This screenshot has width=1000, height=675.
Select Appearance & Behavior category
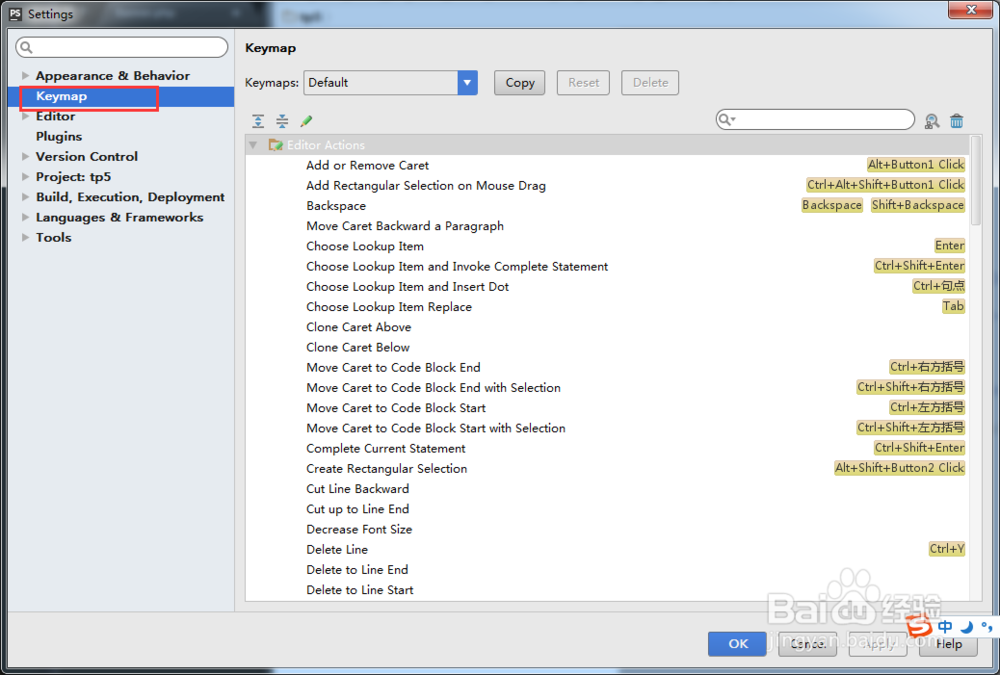pos(113,75)
